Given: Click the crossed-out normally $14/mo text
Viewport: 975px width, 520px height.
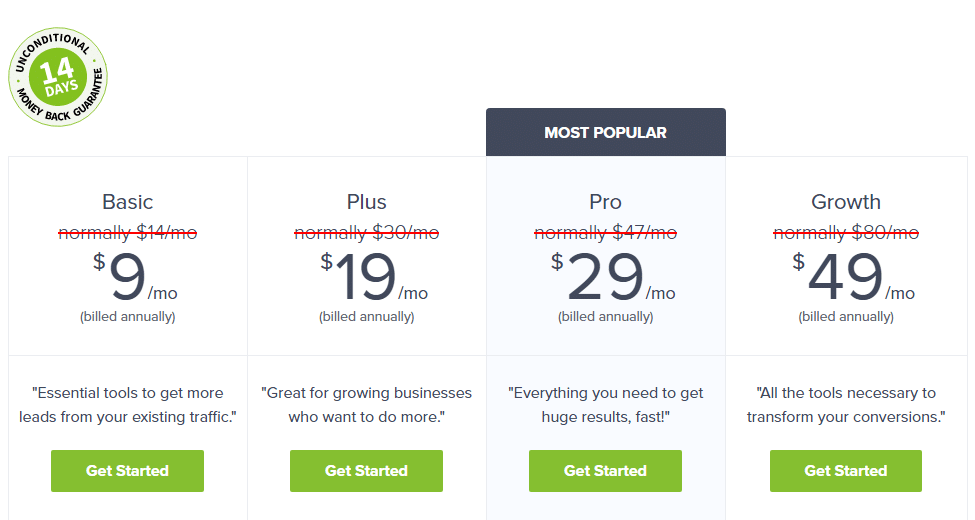Looking at the screenshot, I should [x=128, y=233].
